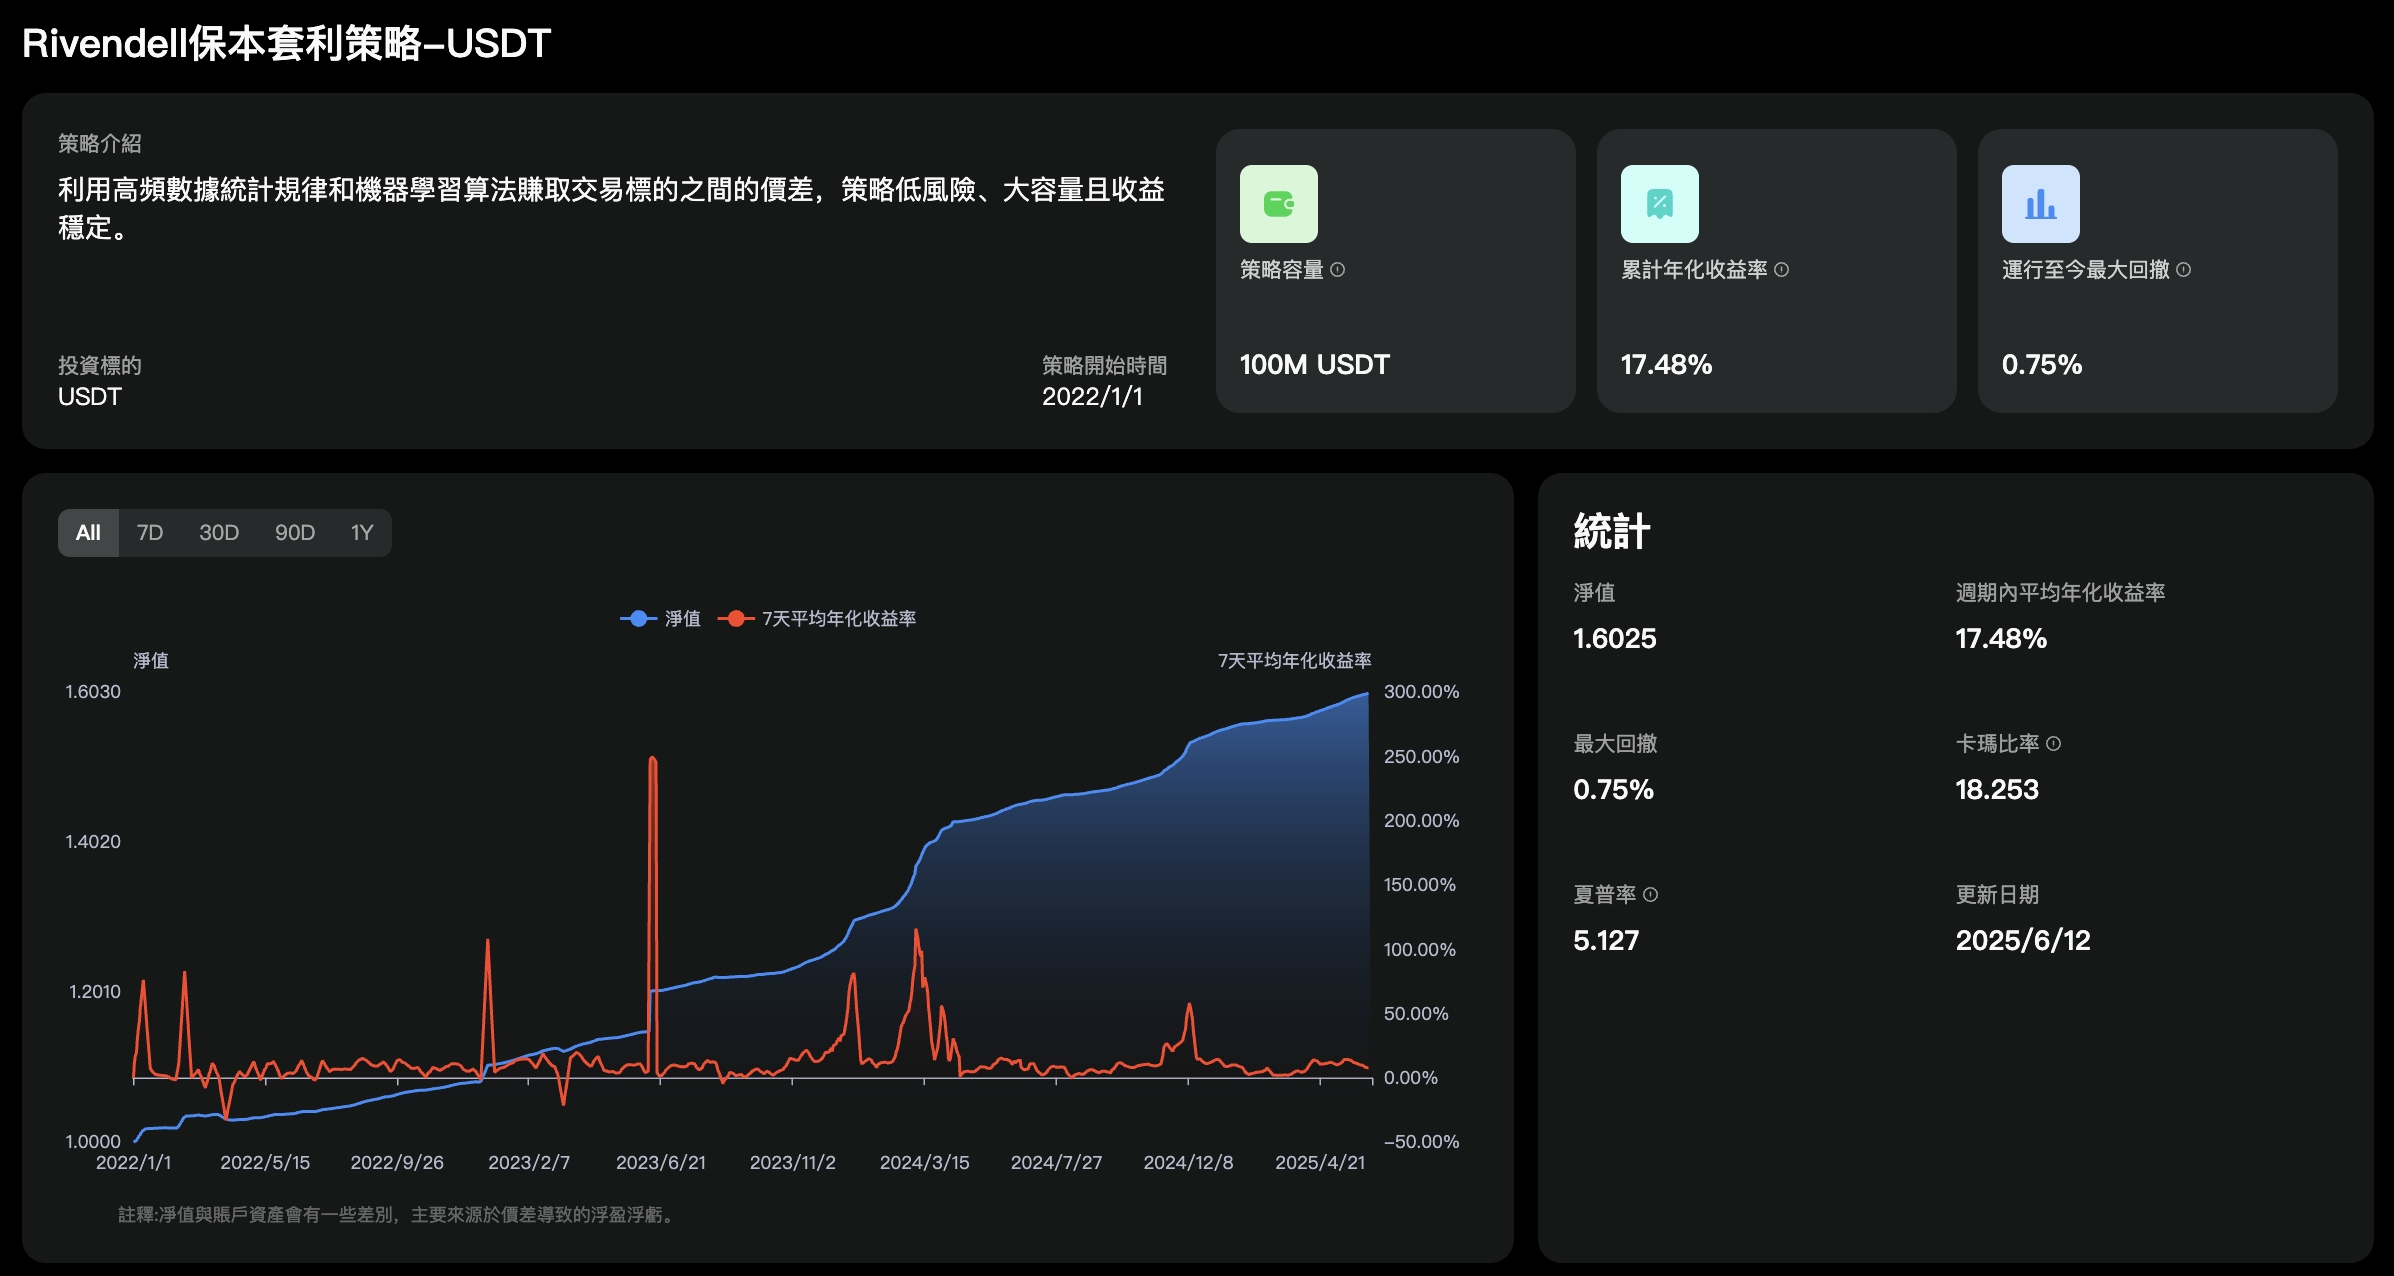Select the All time range tab
This screenshot has width=2394, height=1276.
coord(88,533)
